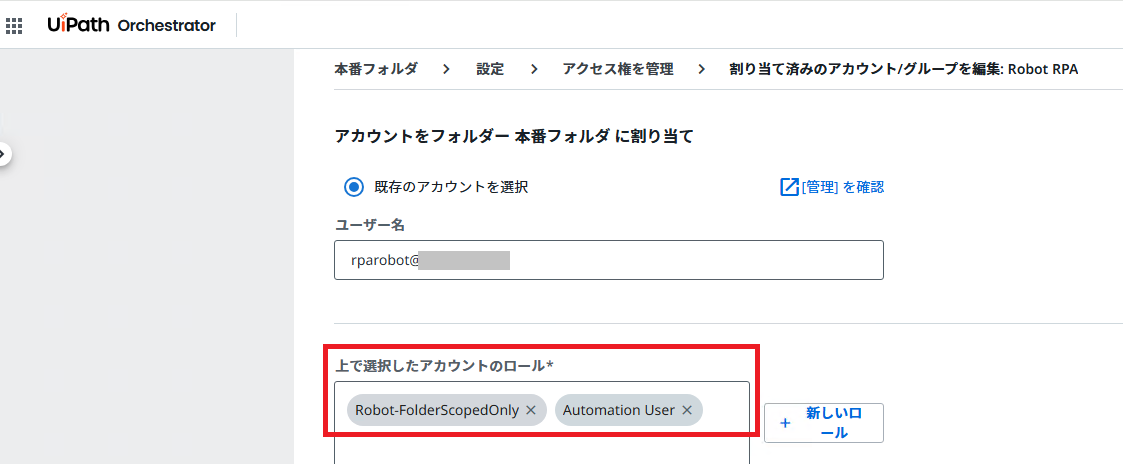
Task: Select the 既存のアカウントを選択 radio button
Action: [353, 187]
